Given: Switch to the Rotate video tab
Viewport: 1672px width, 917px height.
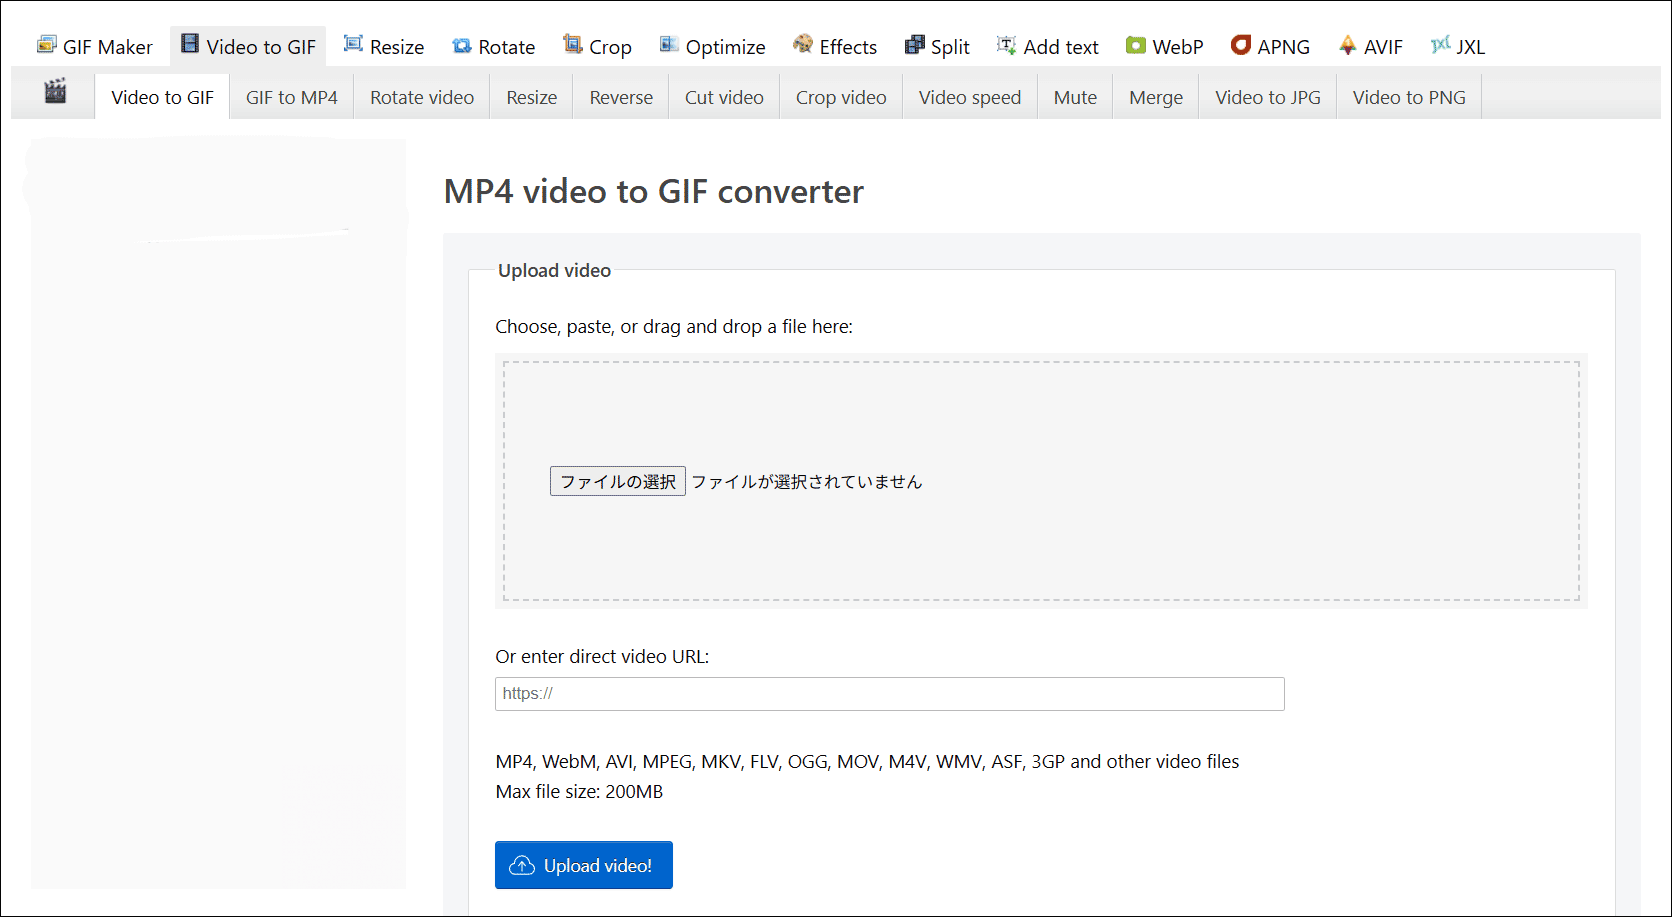Looking at the screenshot, I should (x=422, y=97).
